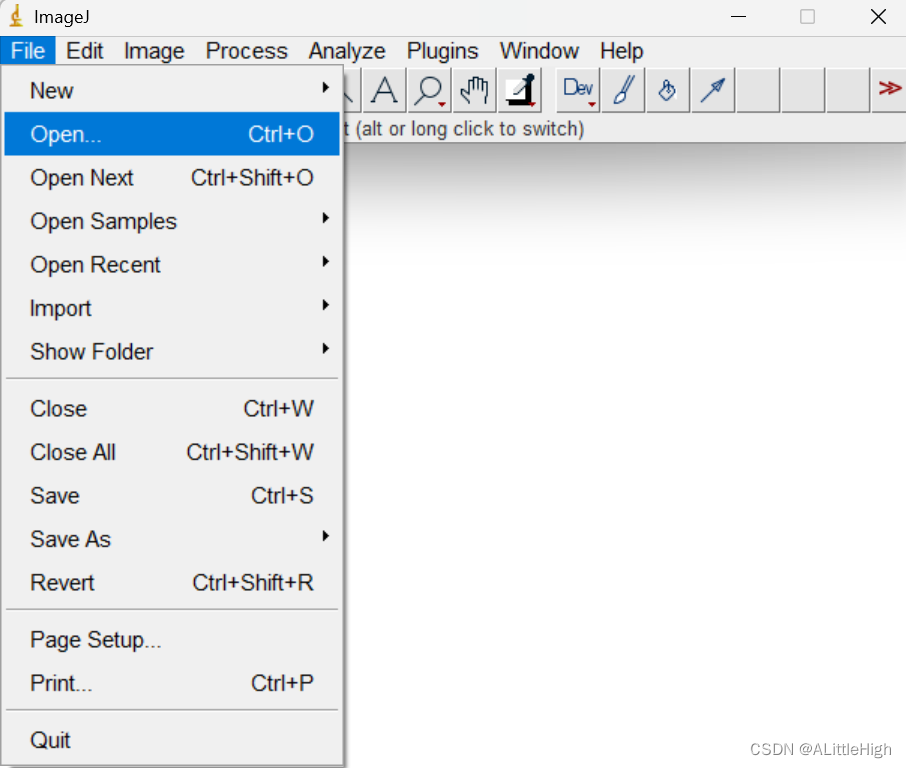Click the More Tools double-arrow button
Image resolution: width=906 pixels, height=768 pixels.
tap(889, 89)
